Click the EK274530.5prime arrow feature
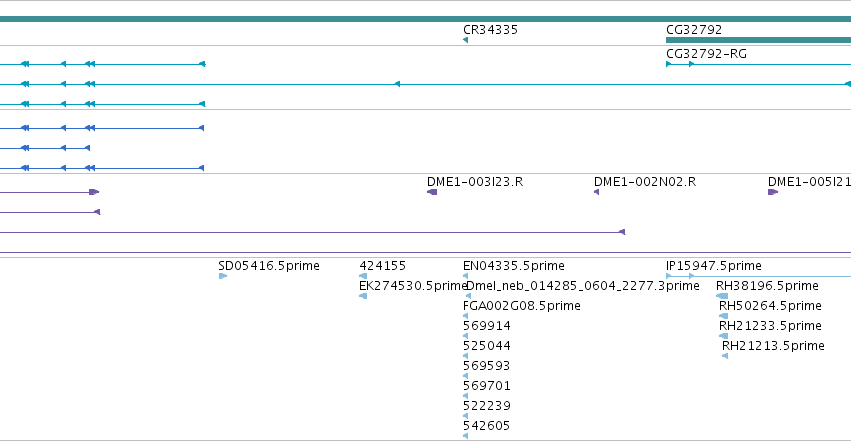 (363, 296)
